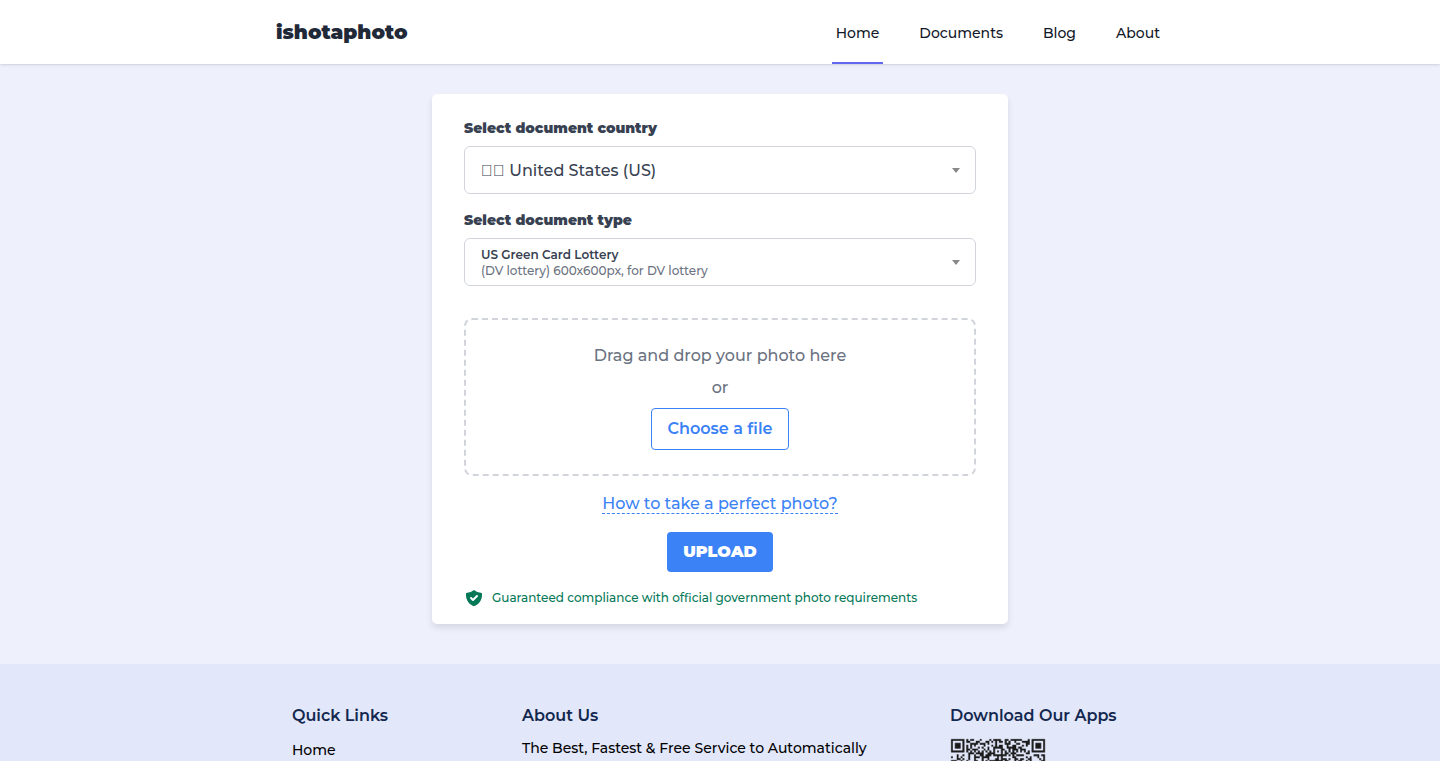Click the guaranteed compliance text
The width and height of the screenshot is (1440, 761).
point(704,598)
